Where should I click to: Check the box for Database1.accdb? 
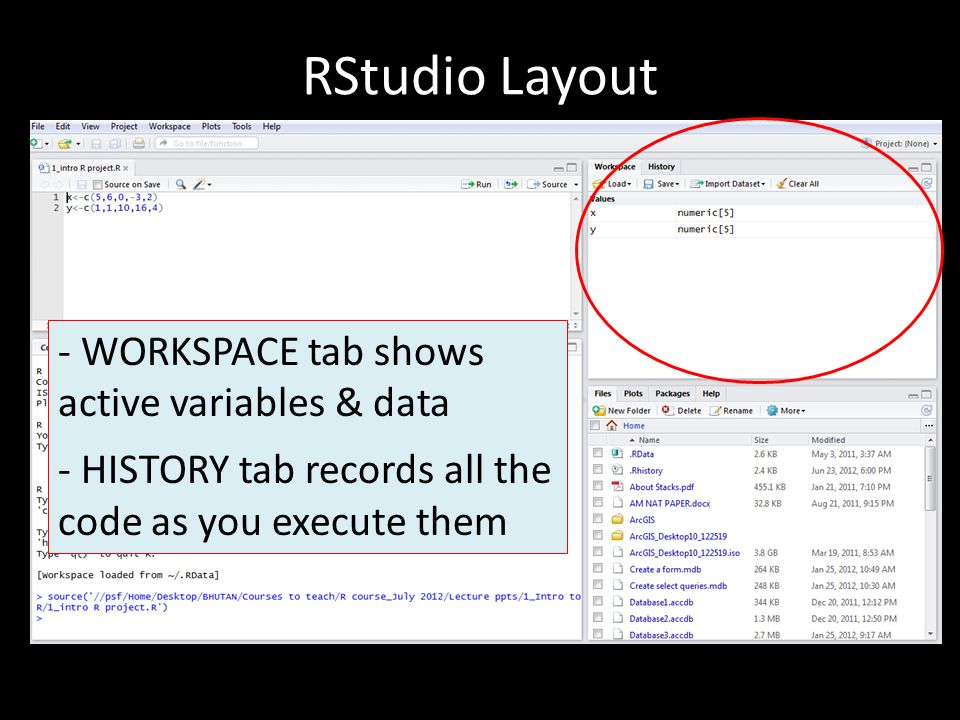[x=598, y=602]
